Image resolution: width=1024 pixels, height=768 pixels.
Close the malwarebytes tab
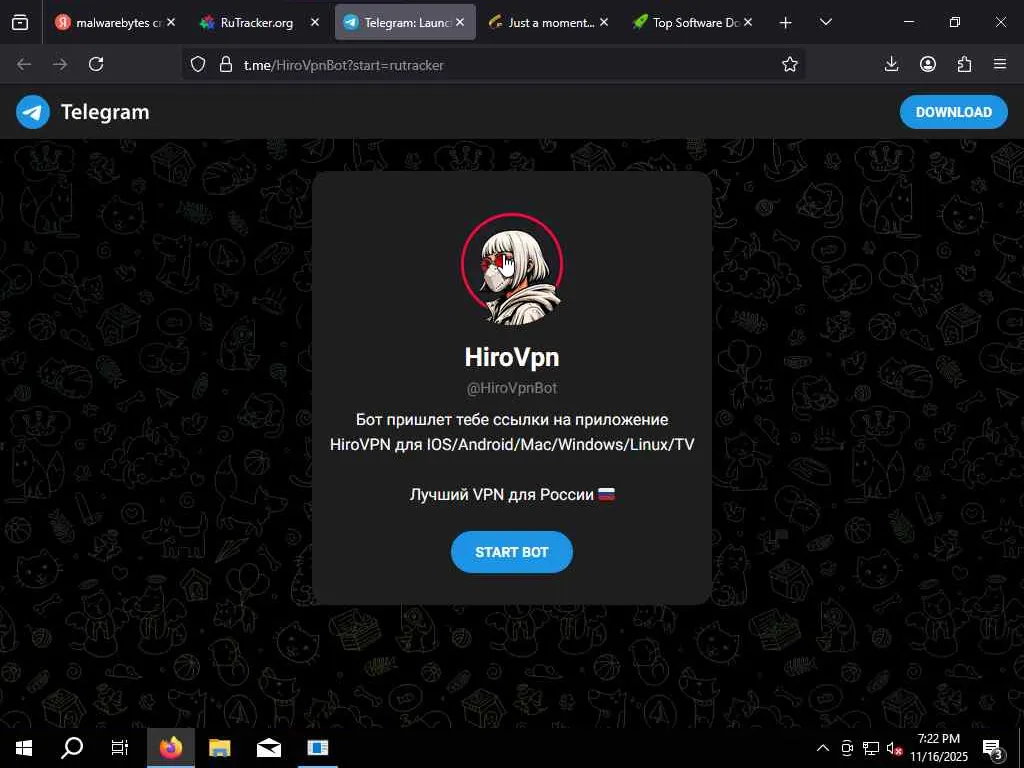(x=170, y=22)
